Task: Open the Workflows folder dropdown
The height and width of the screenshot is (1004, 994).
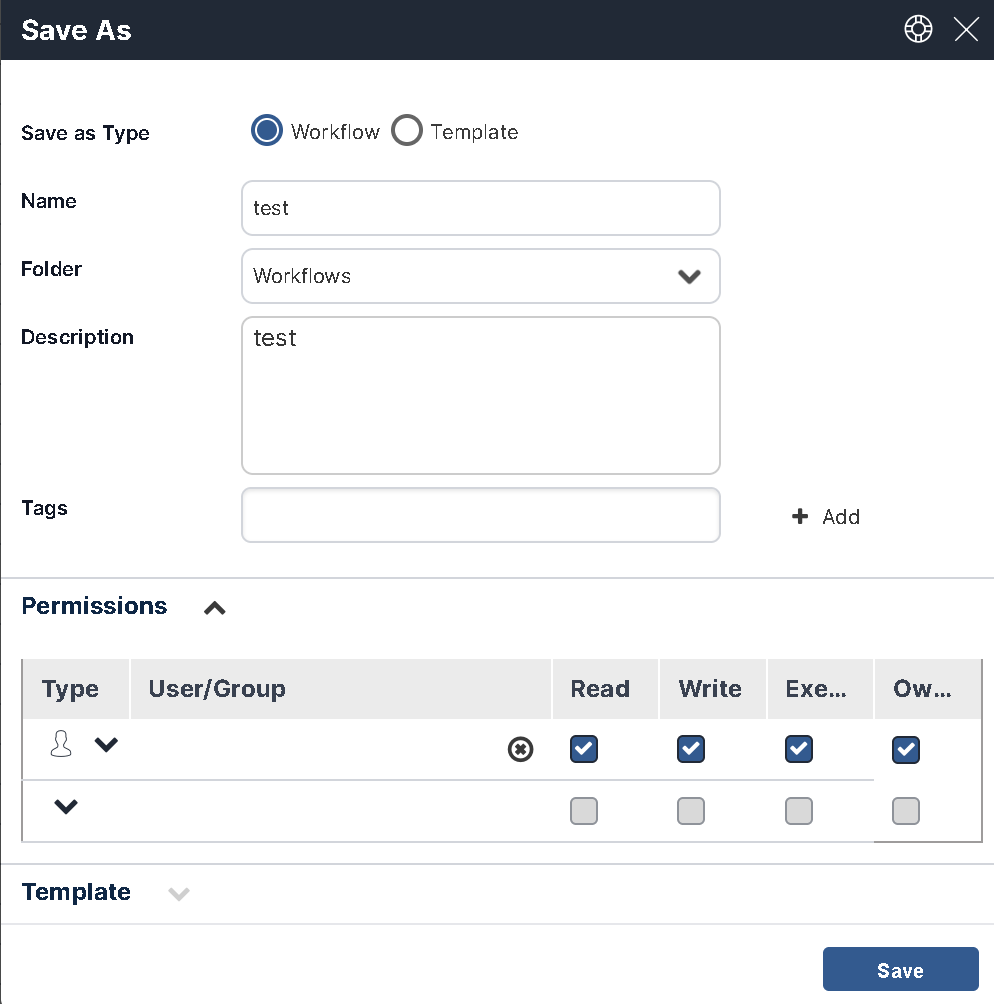Action: (480, 276)
